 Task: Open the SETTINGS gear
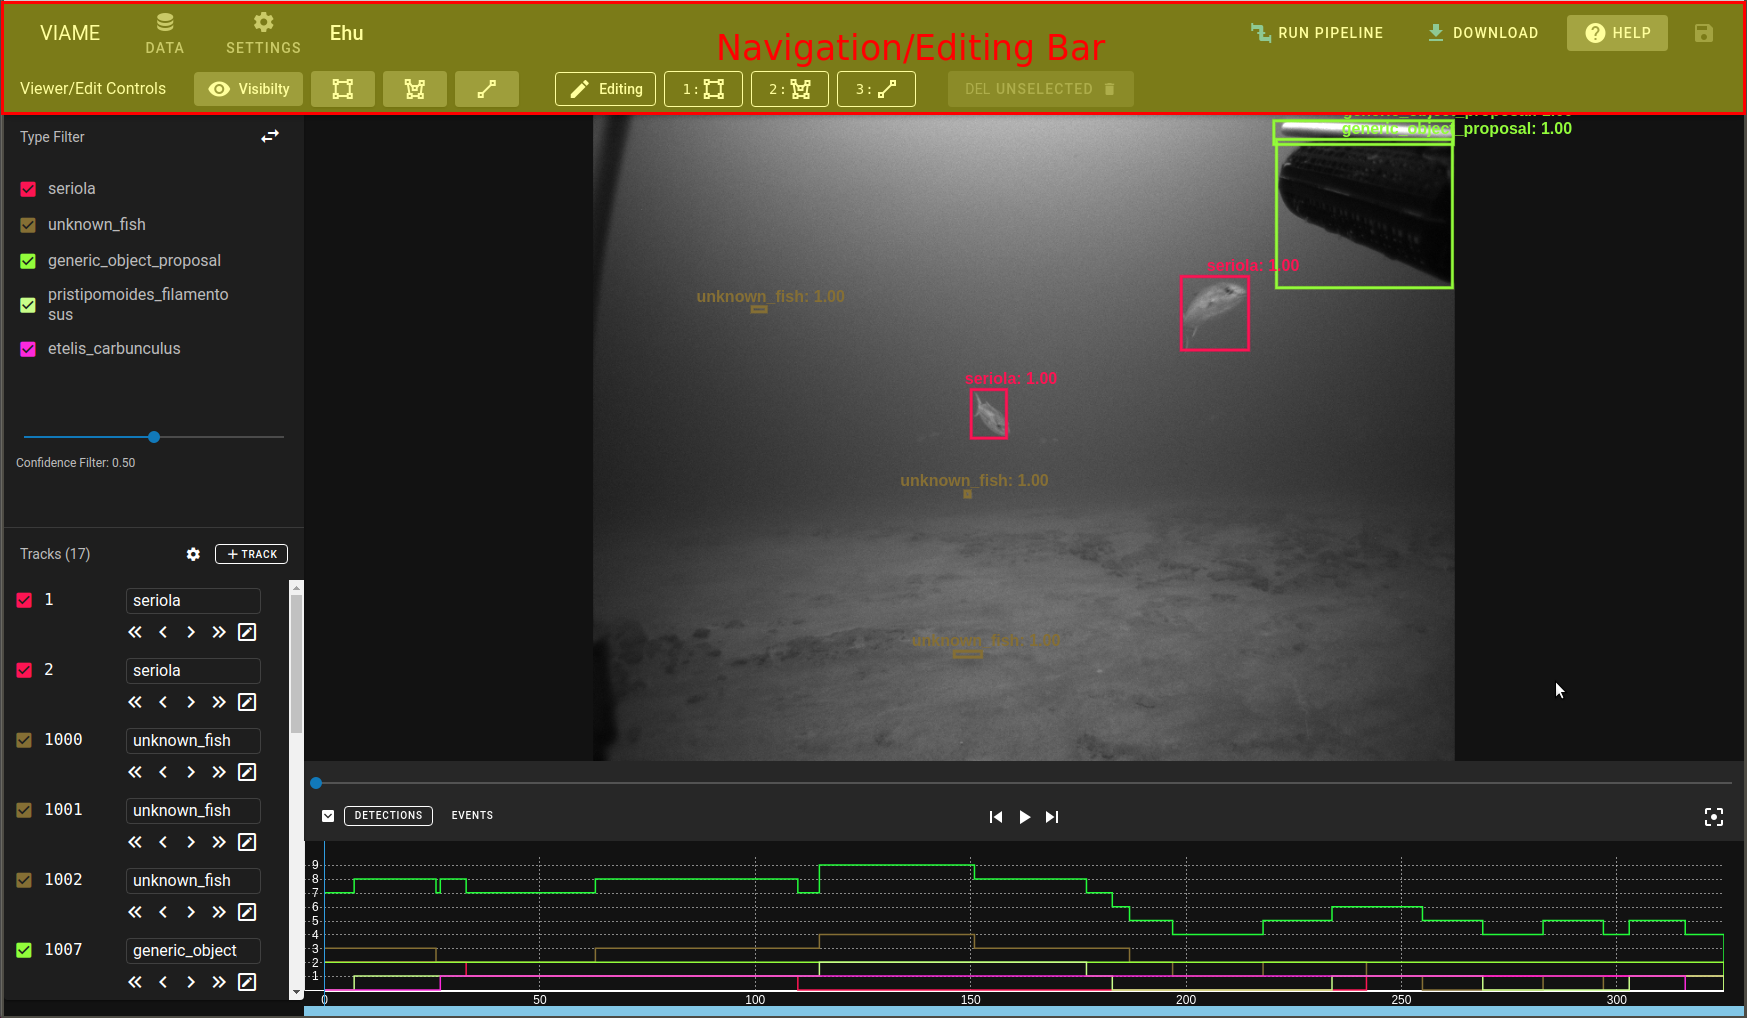point(263,33)
